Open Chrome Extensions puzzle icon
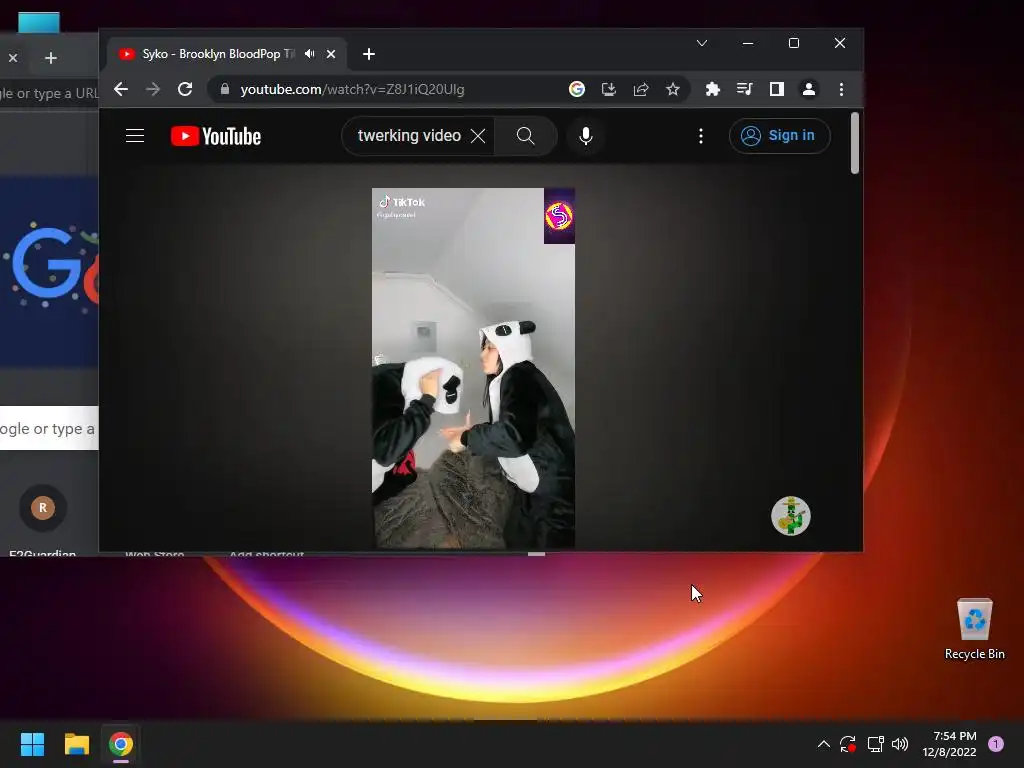 (x=712, y=89)
